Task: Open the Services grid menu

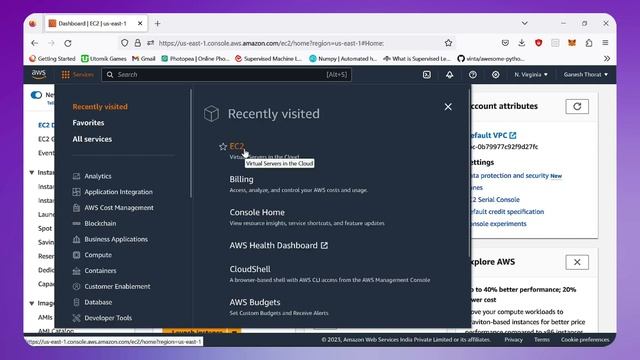Action: point(77,75)
